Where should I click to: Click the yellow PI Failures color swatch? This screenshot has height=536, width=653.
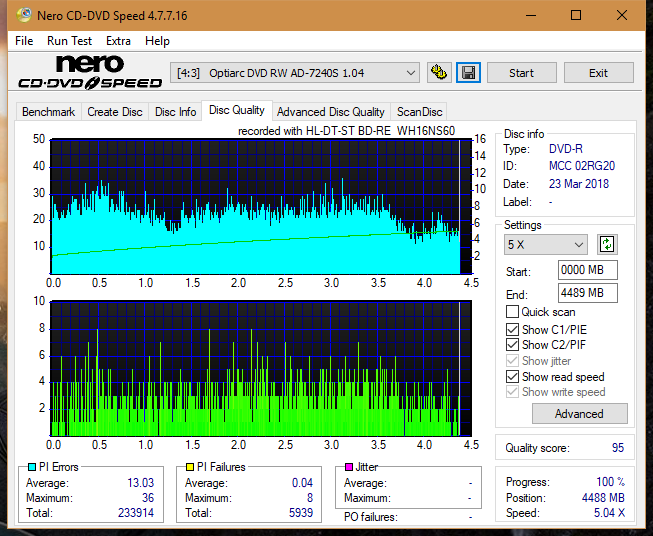tap(190, 467)
